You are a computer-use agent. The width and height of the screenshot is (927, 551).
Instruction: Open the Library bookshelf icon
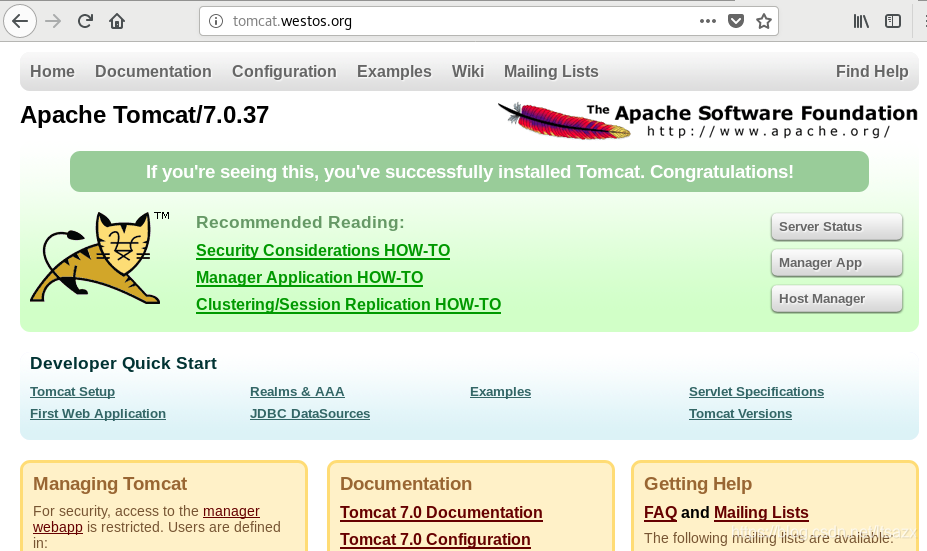coord(861,21)
